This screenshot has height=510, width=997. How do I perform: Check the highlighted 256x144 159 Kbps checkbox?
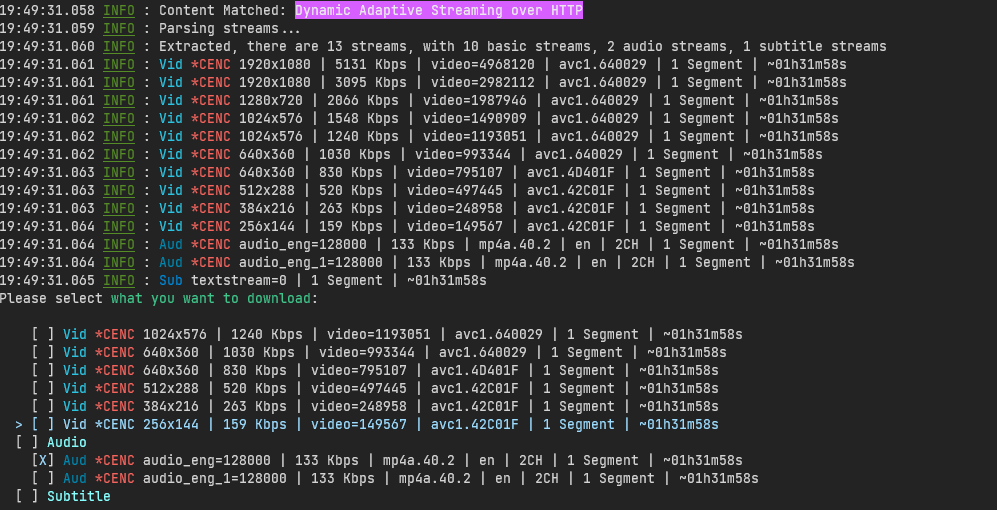tap(42, 425)
